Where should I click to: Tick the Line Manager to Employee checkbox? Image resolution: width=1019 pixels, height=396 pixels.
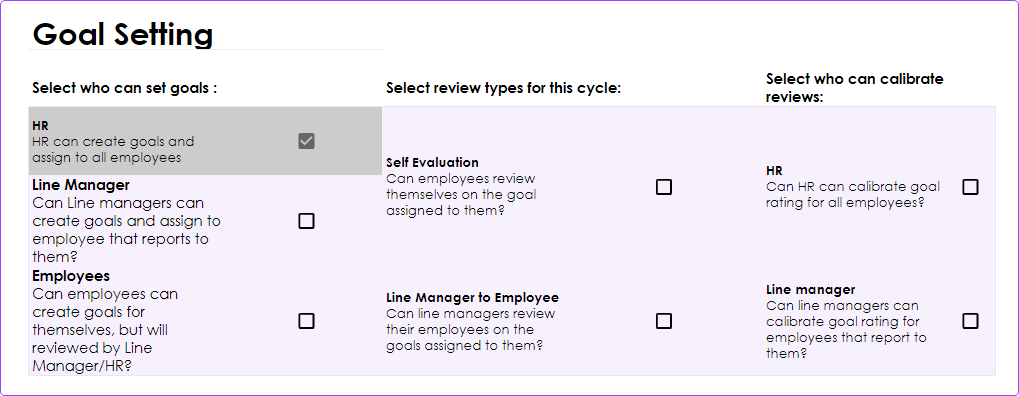pyautogui.click(x=664, y=321)
